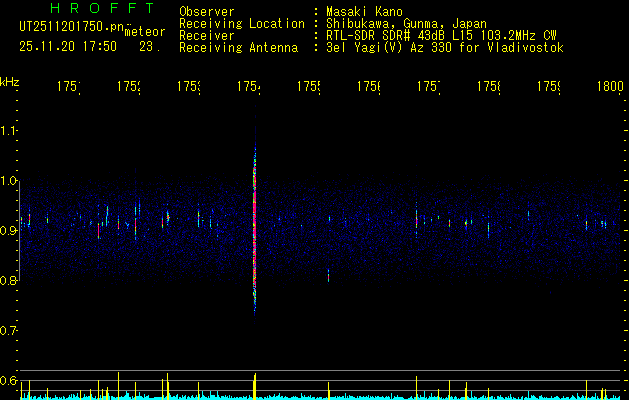Screen dimensions: 629x400
Task: Click the 1.1 frequency axis label
Action: point(9,130)
